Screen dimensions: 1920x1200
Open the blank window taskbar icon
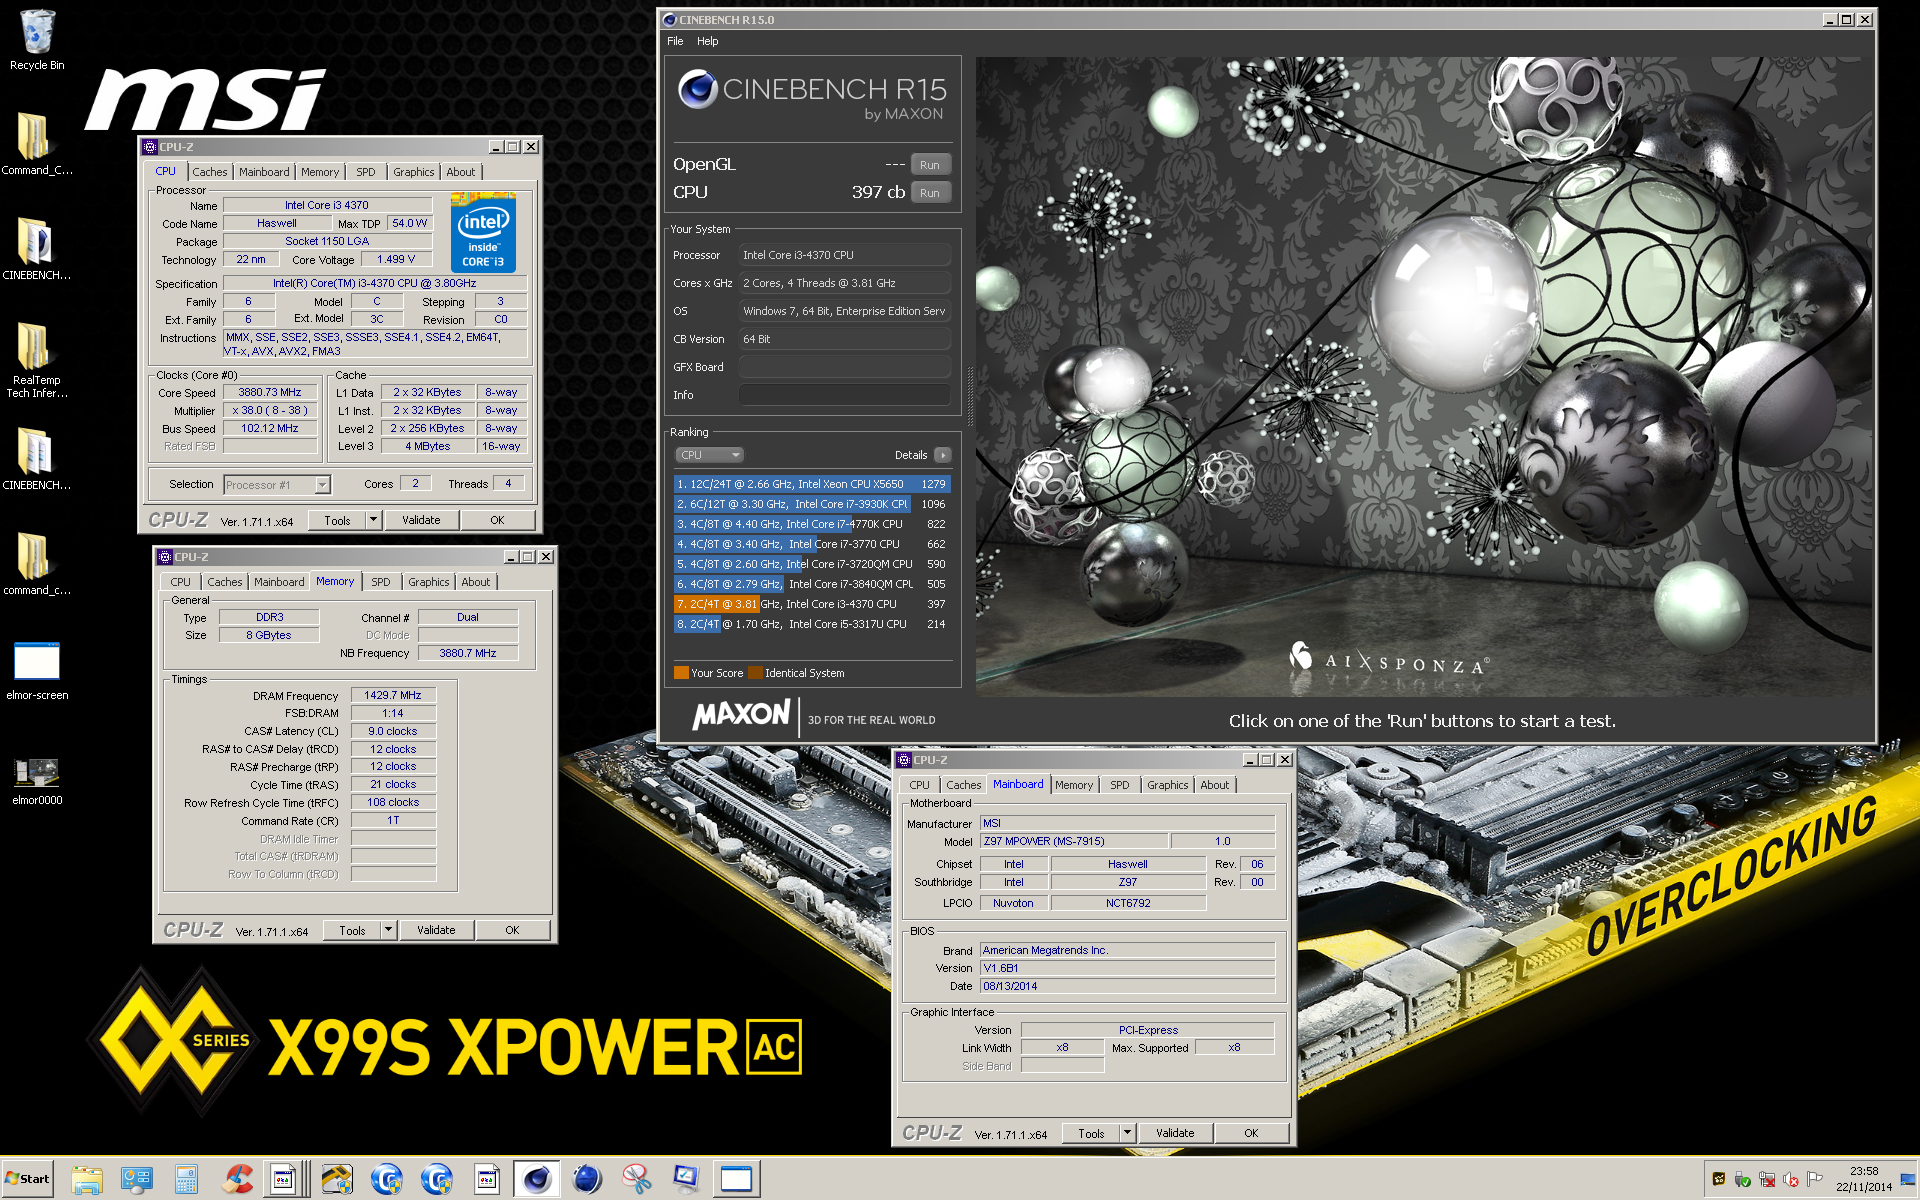coord(737,1179)
